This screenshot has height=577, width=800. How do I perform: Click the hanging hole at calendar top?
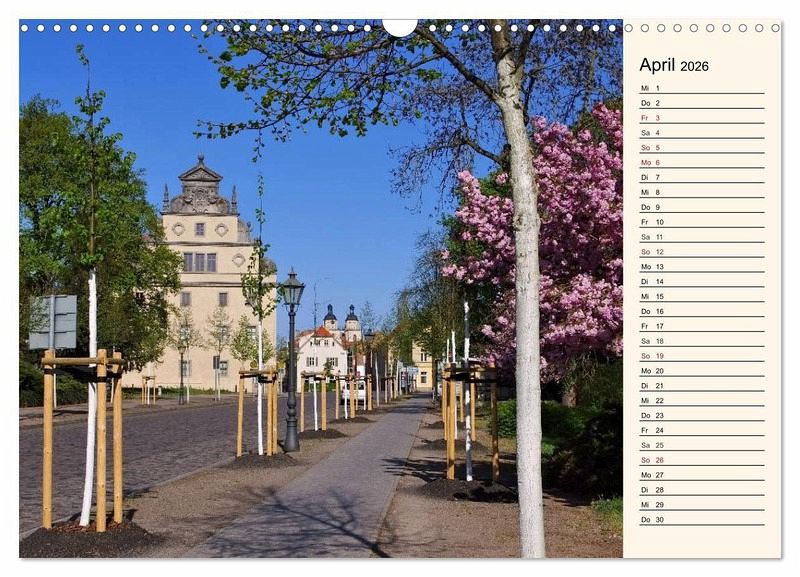(399, 26)
